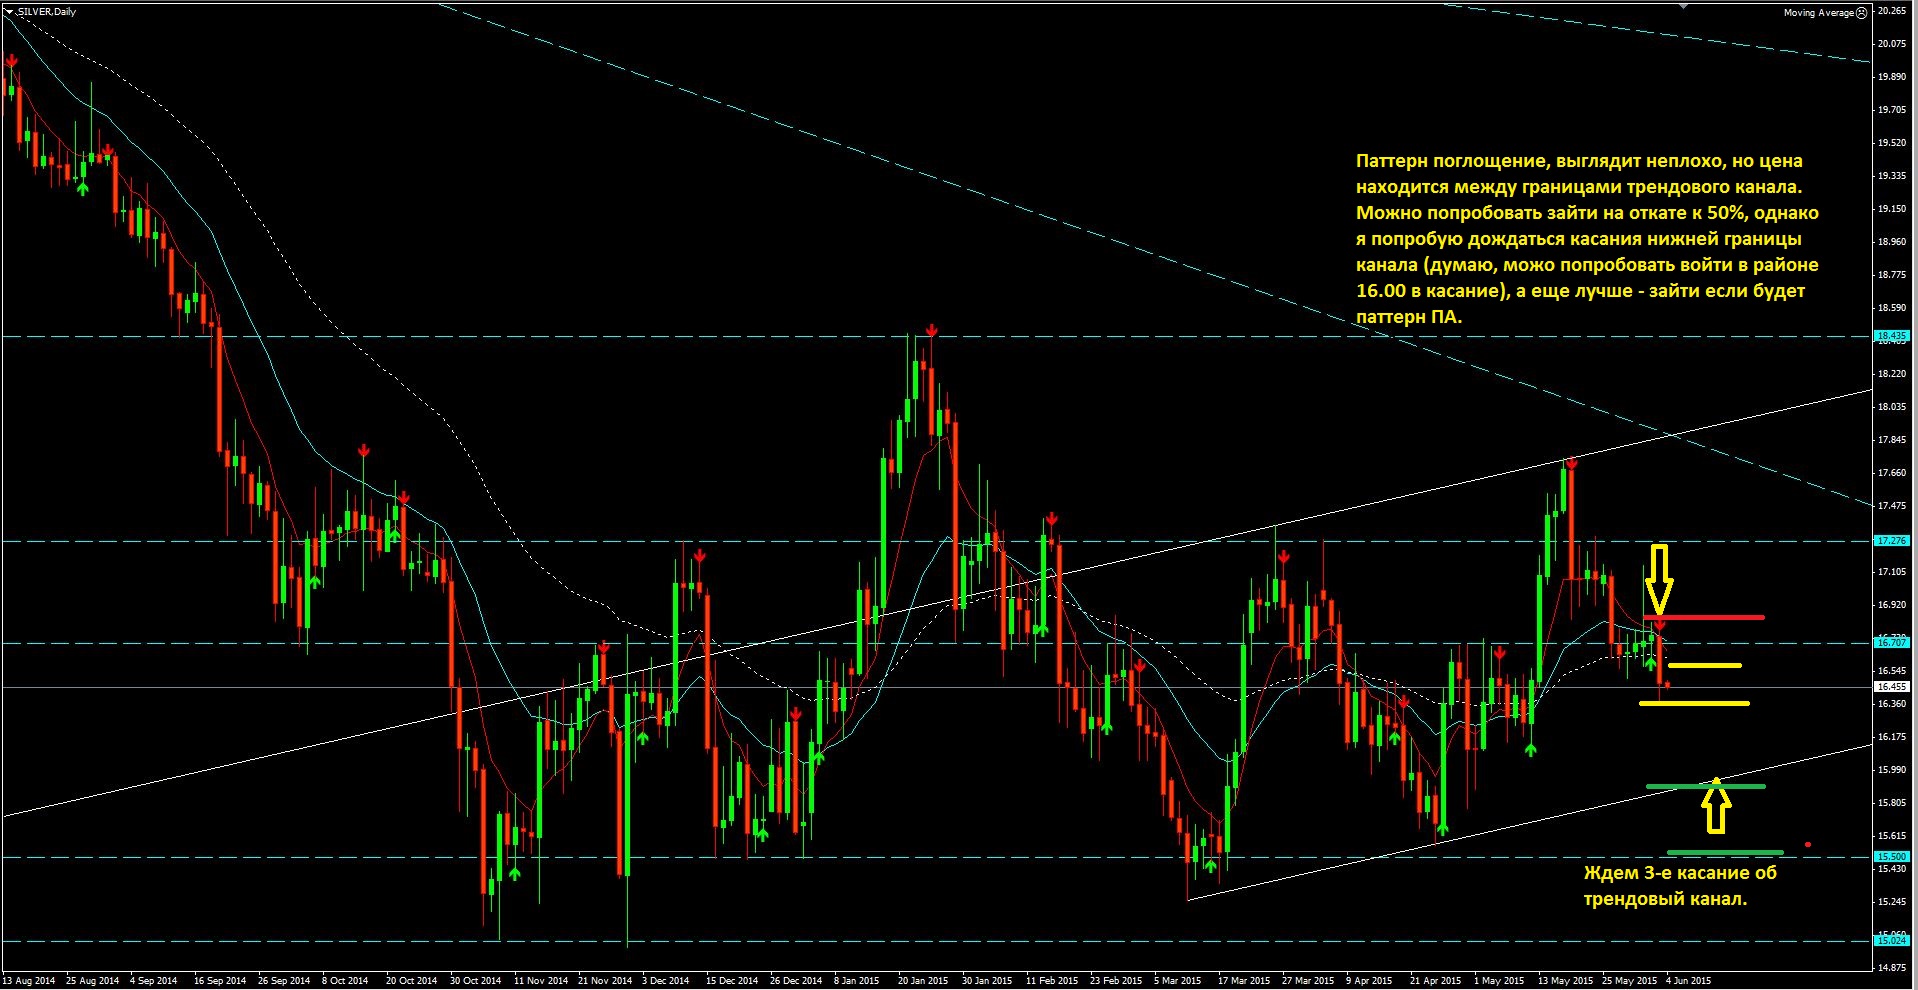Image resolution: width=1918 pixels, height=990 pixels.
Task: Select the 15.024 horizontal line price tag
Action: tap(1892, 940)
